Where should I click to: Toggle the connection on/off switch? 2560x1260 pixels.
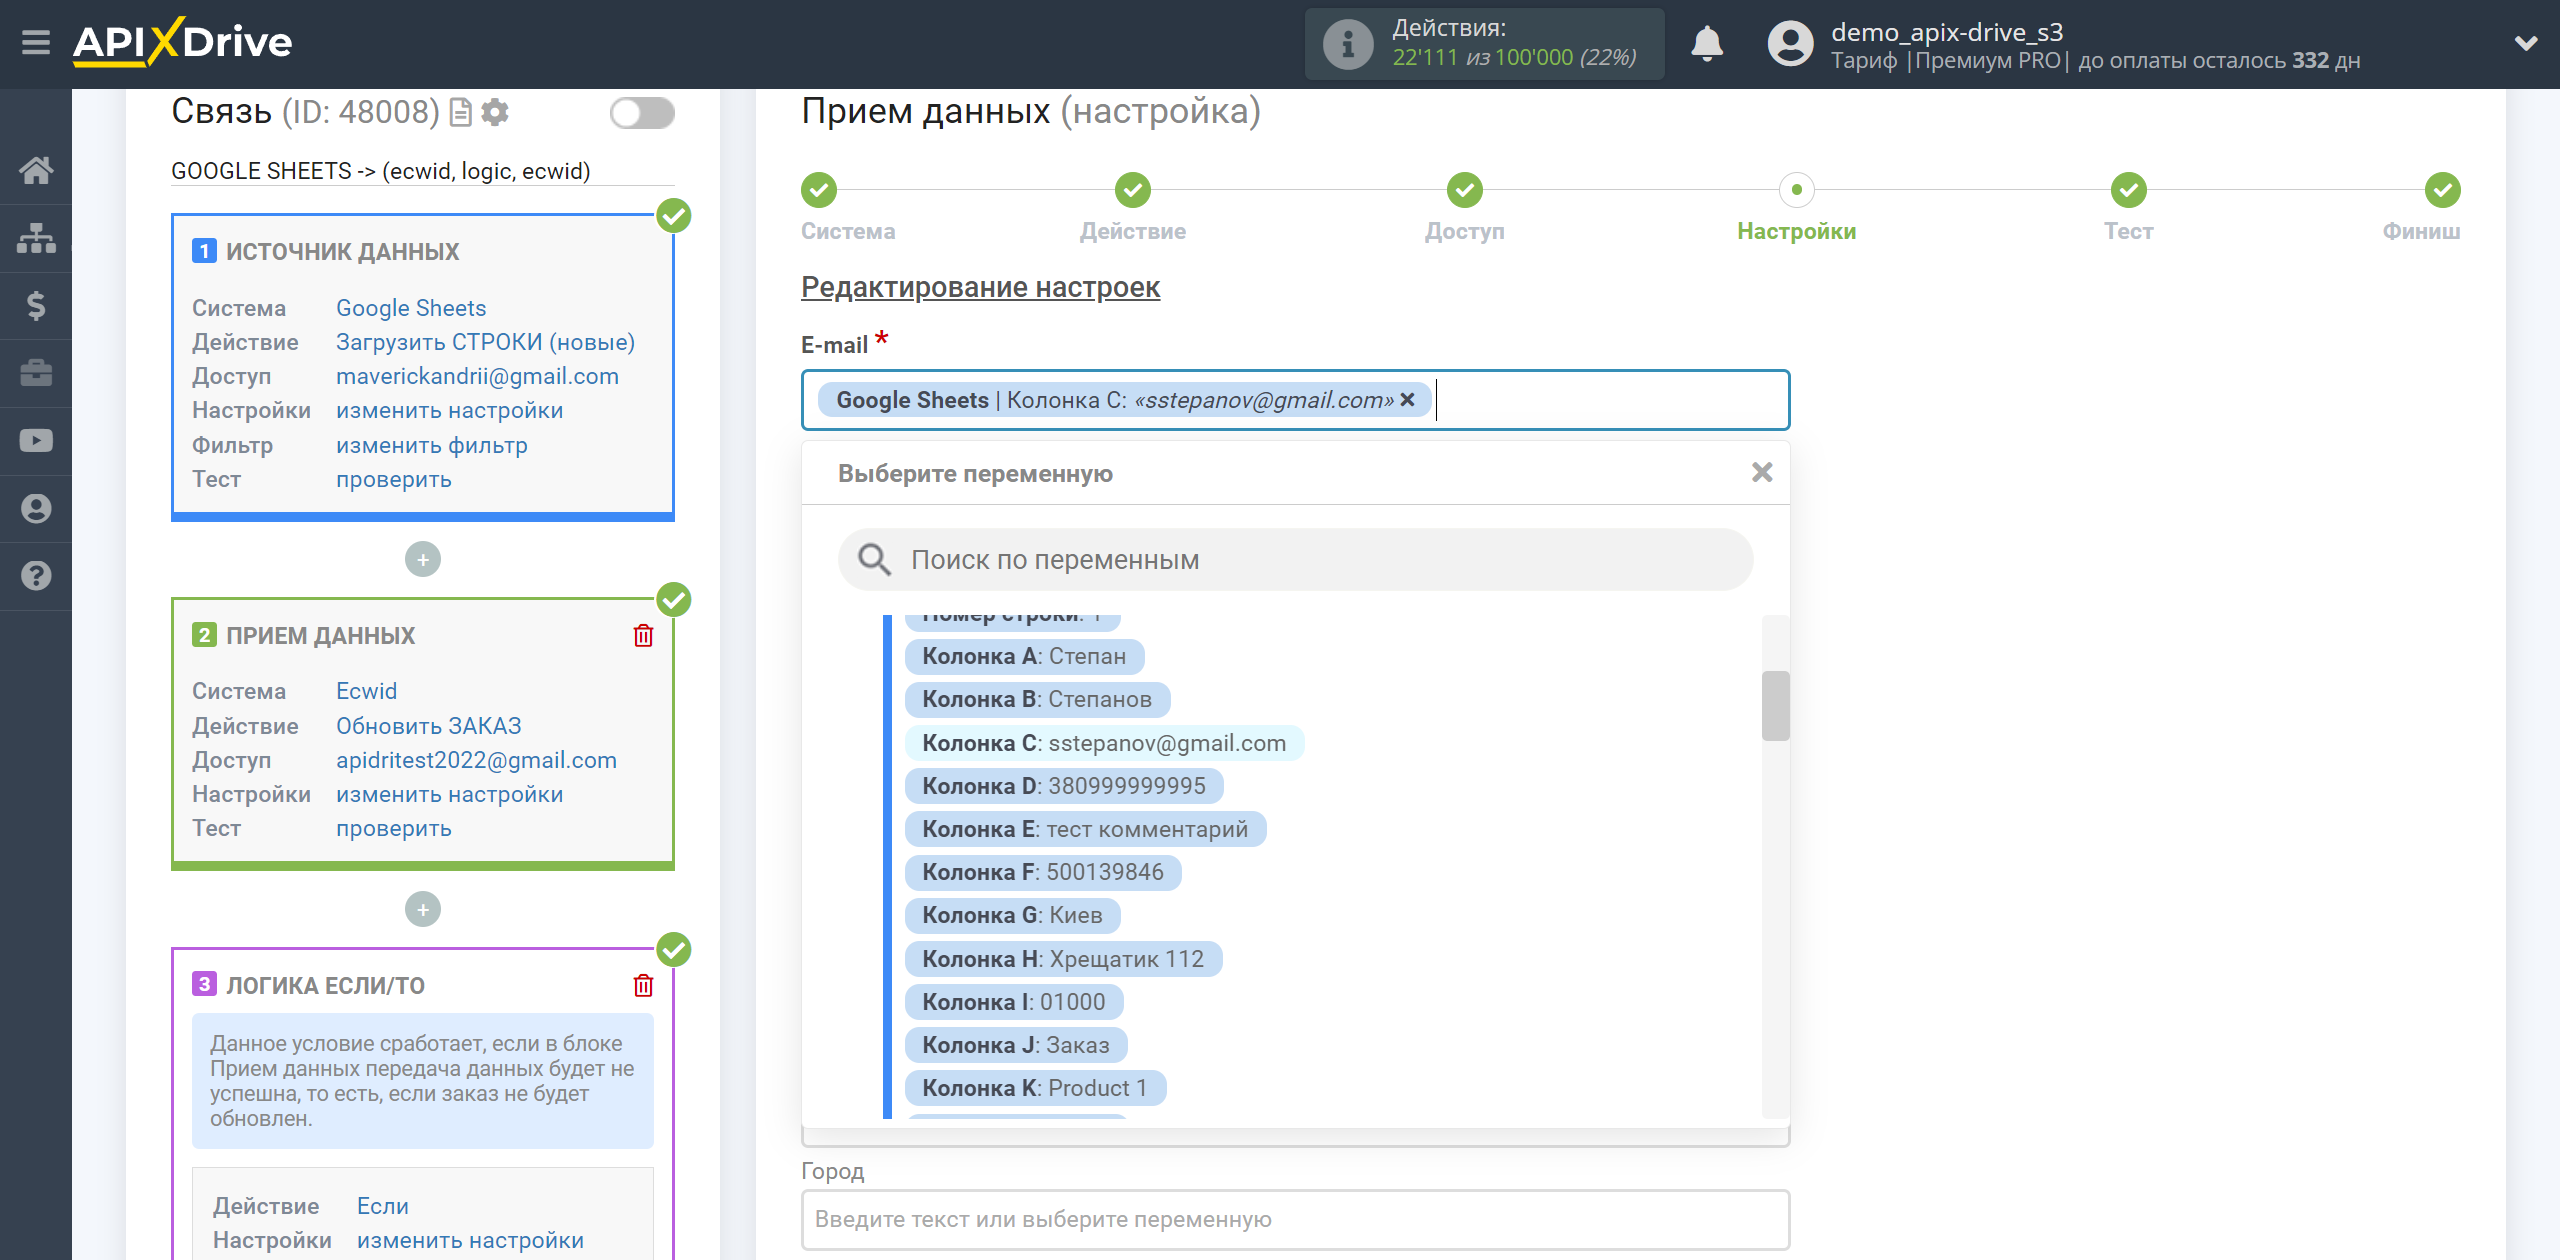point(642,113)
